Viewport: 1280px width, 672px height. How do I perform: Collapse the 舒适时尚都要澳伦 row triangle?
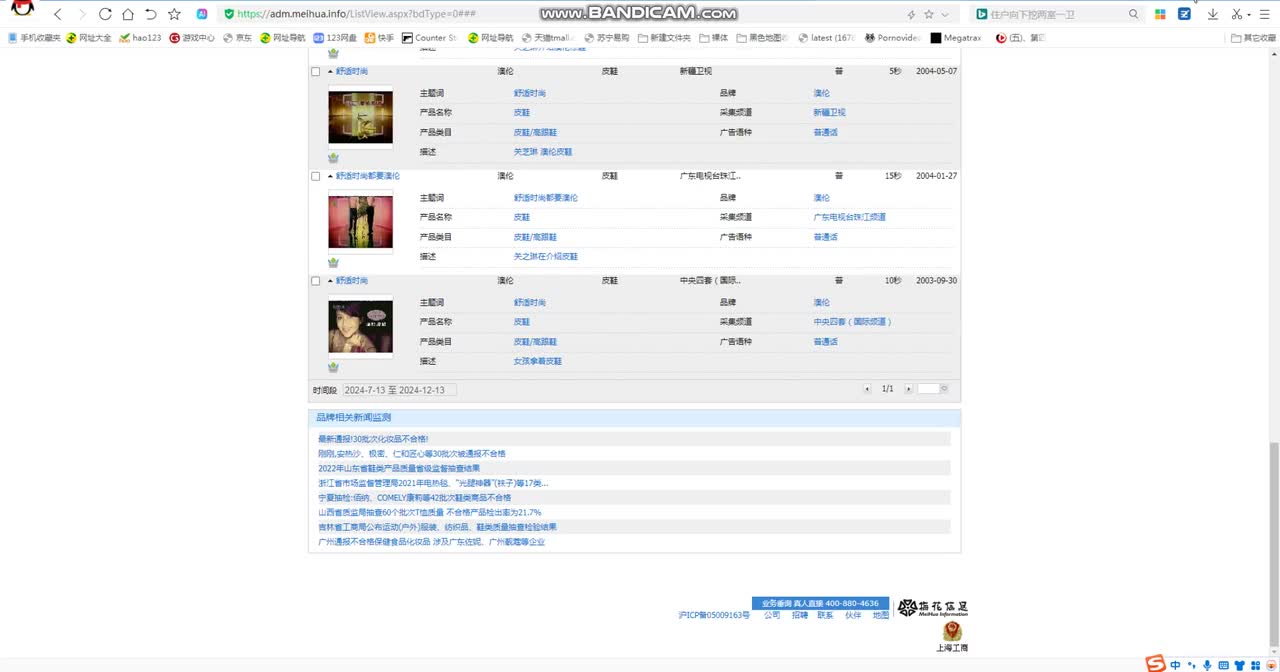(330, 176)
